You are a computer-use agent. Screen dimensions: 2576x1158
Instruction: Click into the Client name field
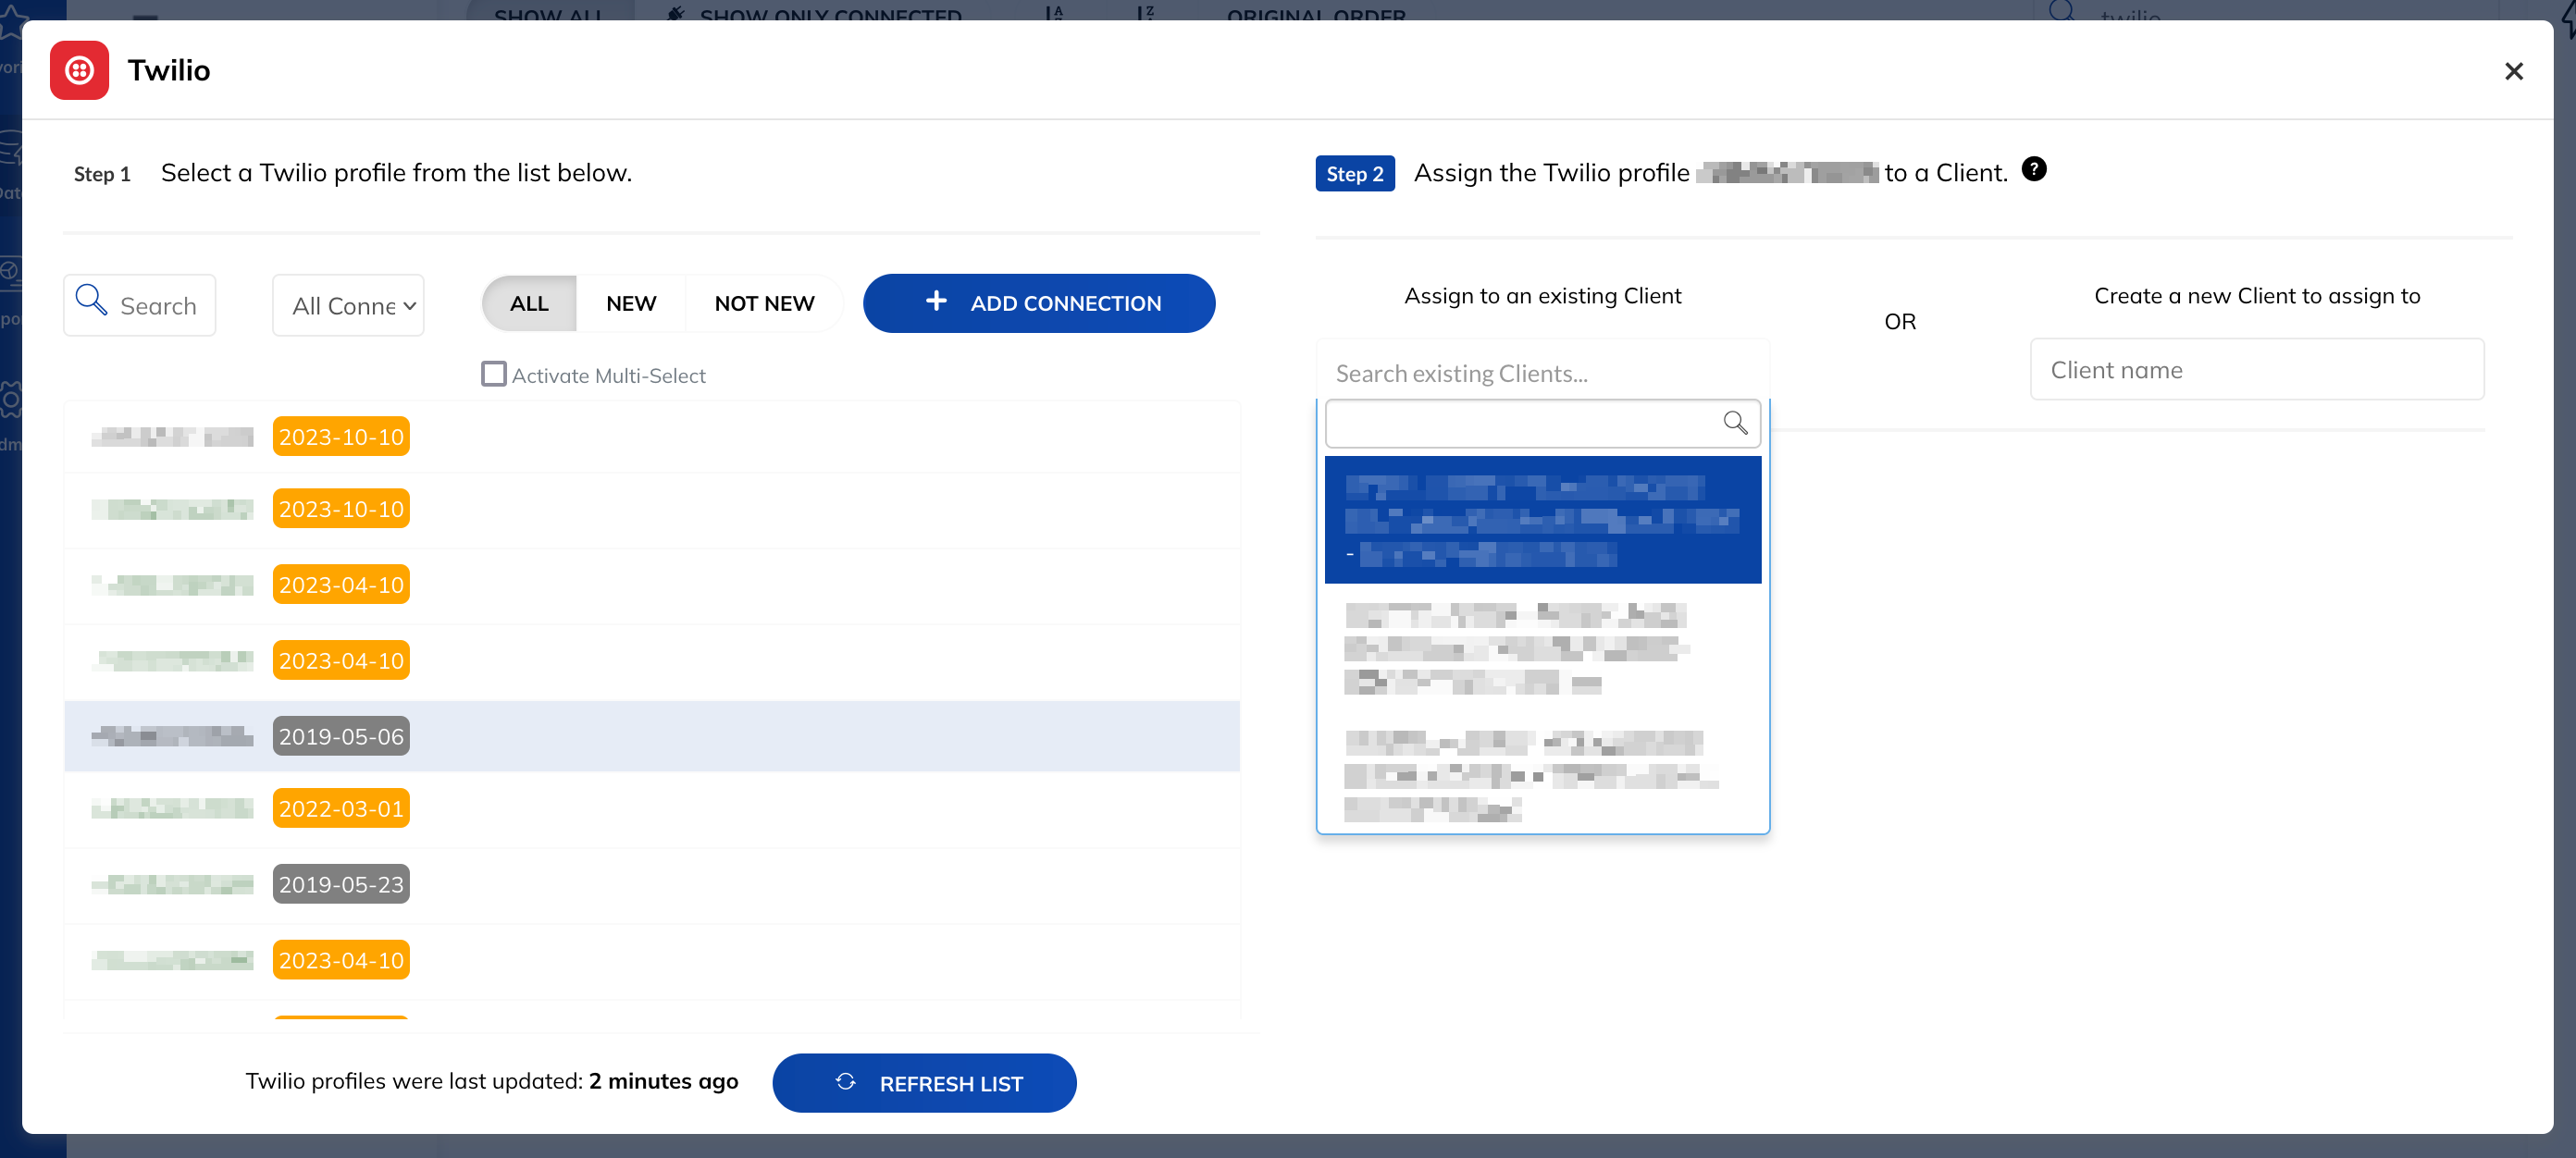click(x=2256, y=370)
